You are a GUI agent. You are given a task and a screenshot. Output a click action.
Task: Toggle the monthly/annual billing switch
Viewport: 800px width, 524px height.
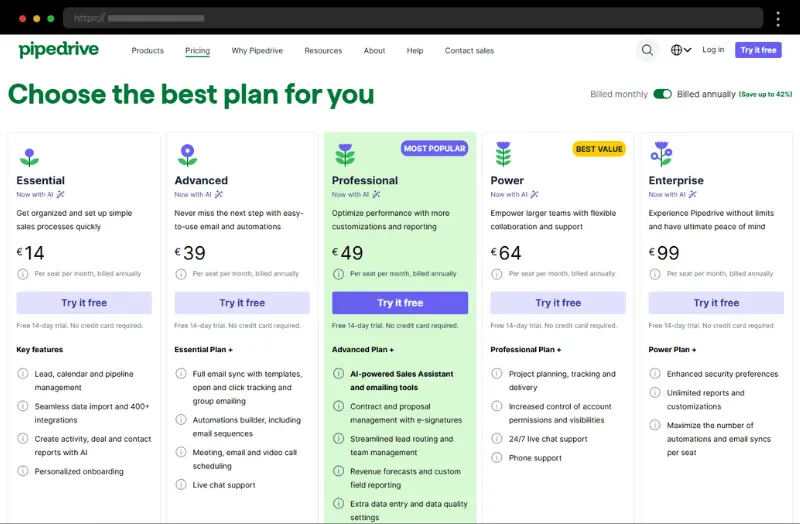click(x=662, y=94)
